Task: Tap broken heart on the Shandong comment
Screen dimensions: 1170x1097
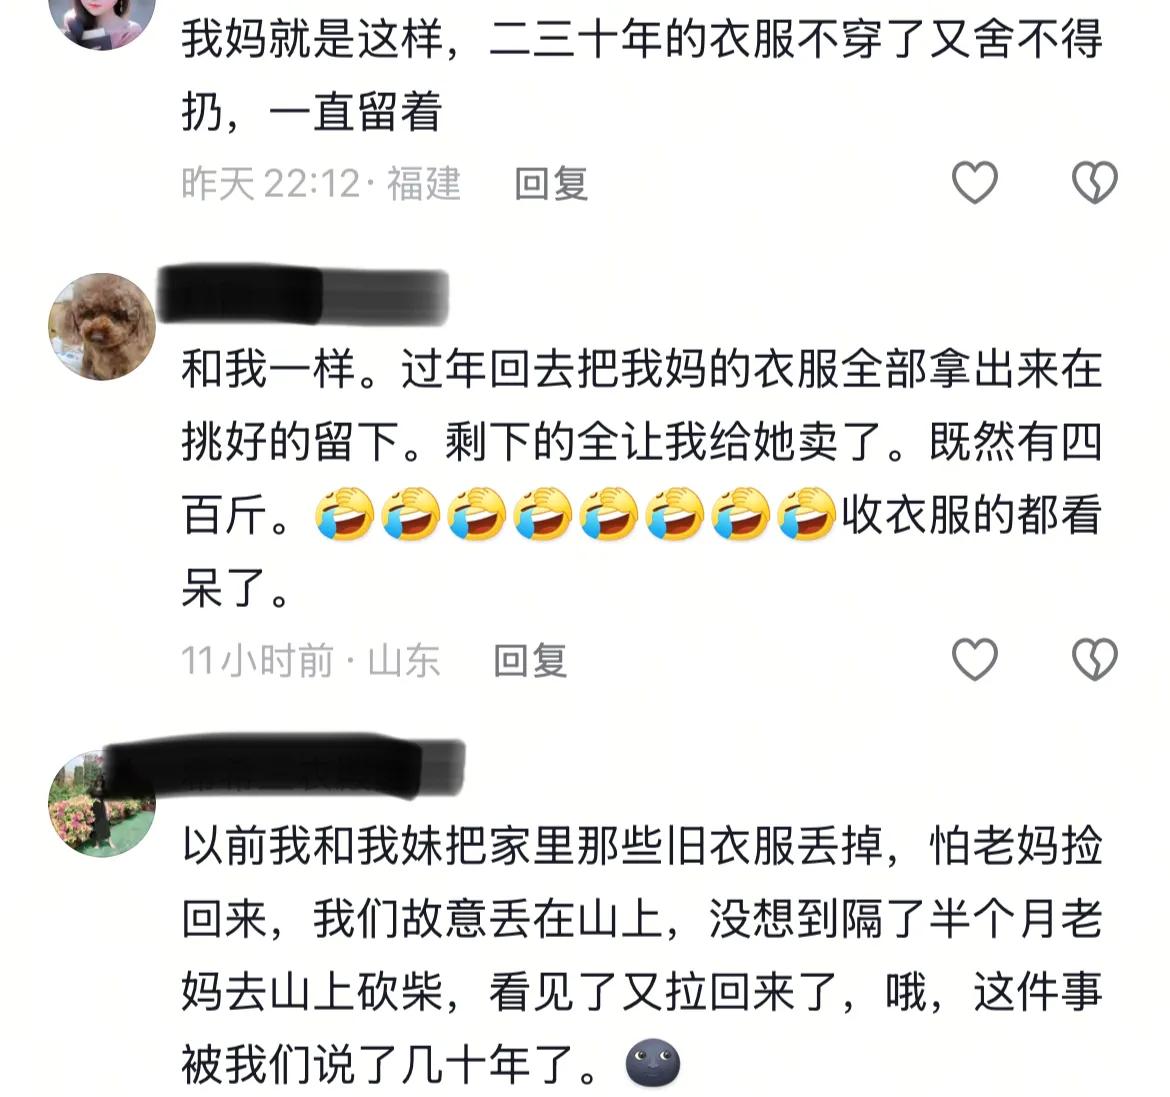Action: coord(1094,659)
